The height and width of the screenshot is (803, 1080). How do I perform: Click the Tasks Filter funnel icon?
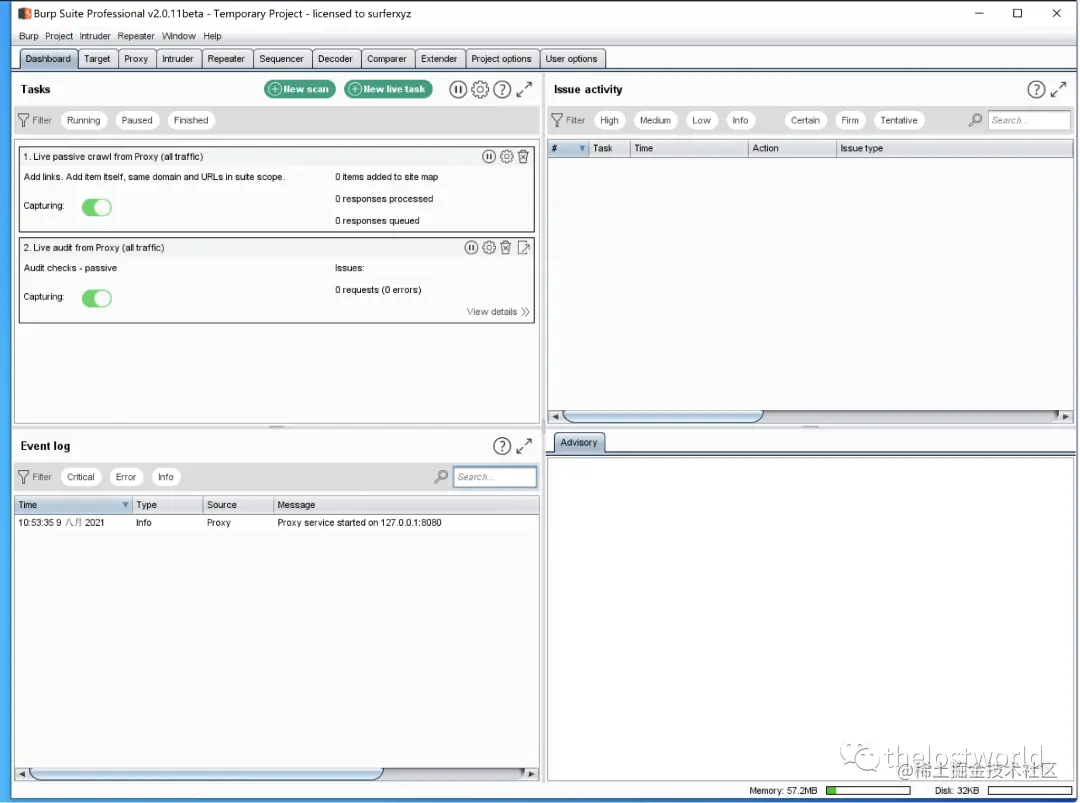pos(23,120)
